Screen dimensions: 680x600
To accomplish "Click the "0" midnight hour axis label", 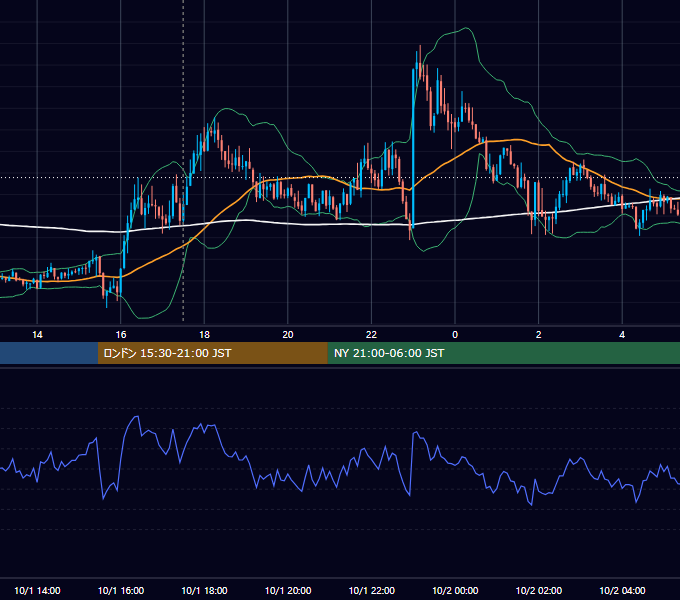I will tap(455, 335).
